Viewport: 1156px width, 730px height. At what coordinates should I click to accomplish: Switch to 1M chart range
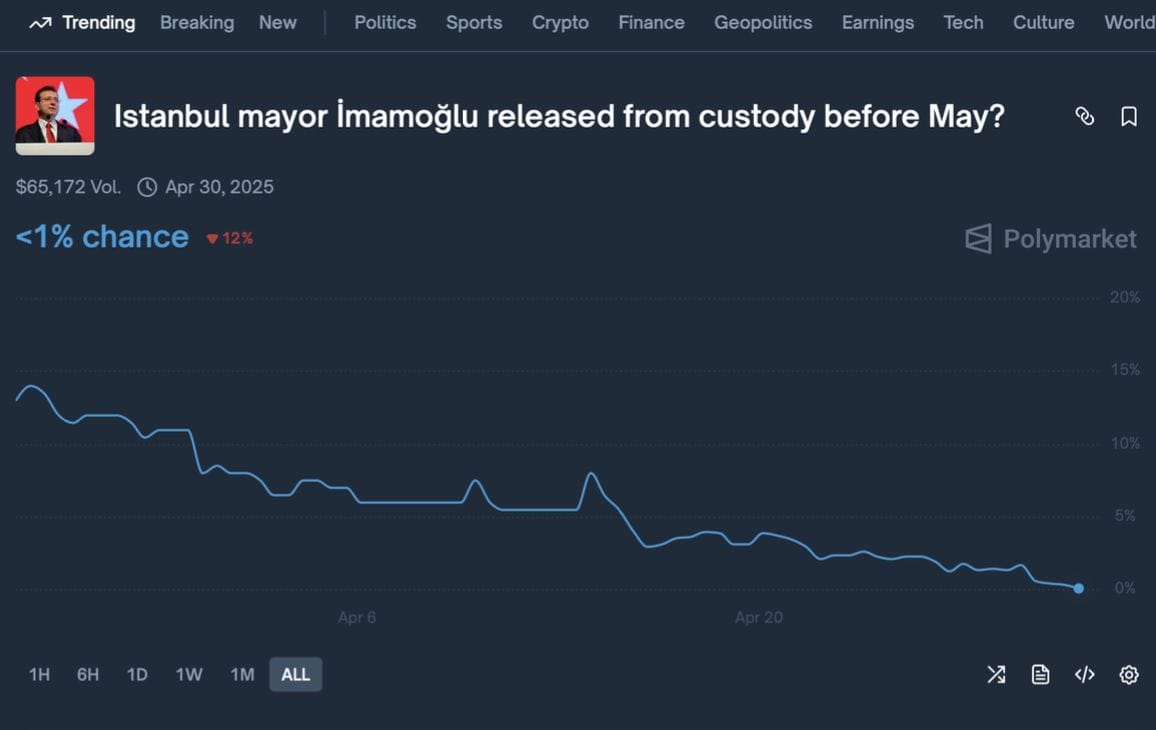242,674
